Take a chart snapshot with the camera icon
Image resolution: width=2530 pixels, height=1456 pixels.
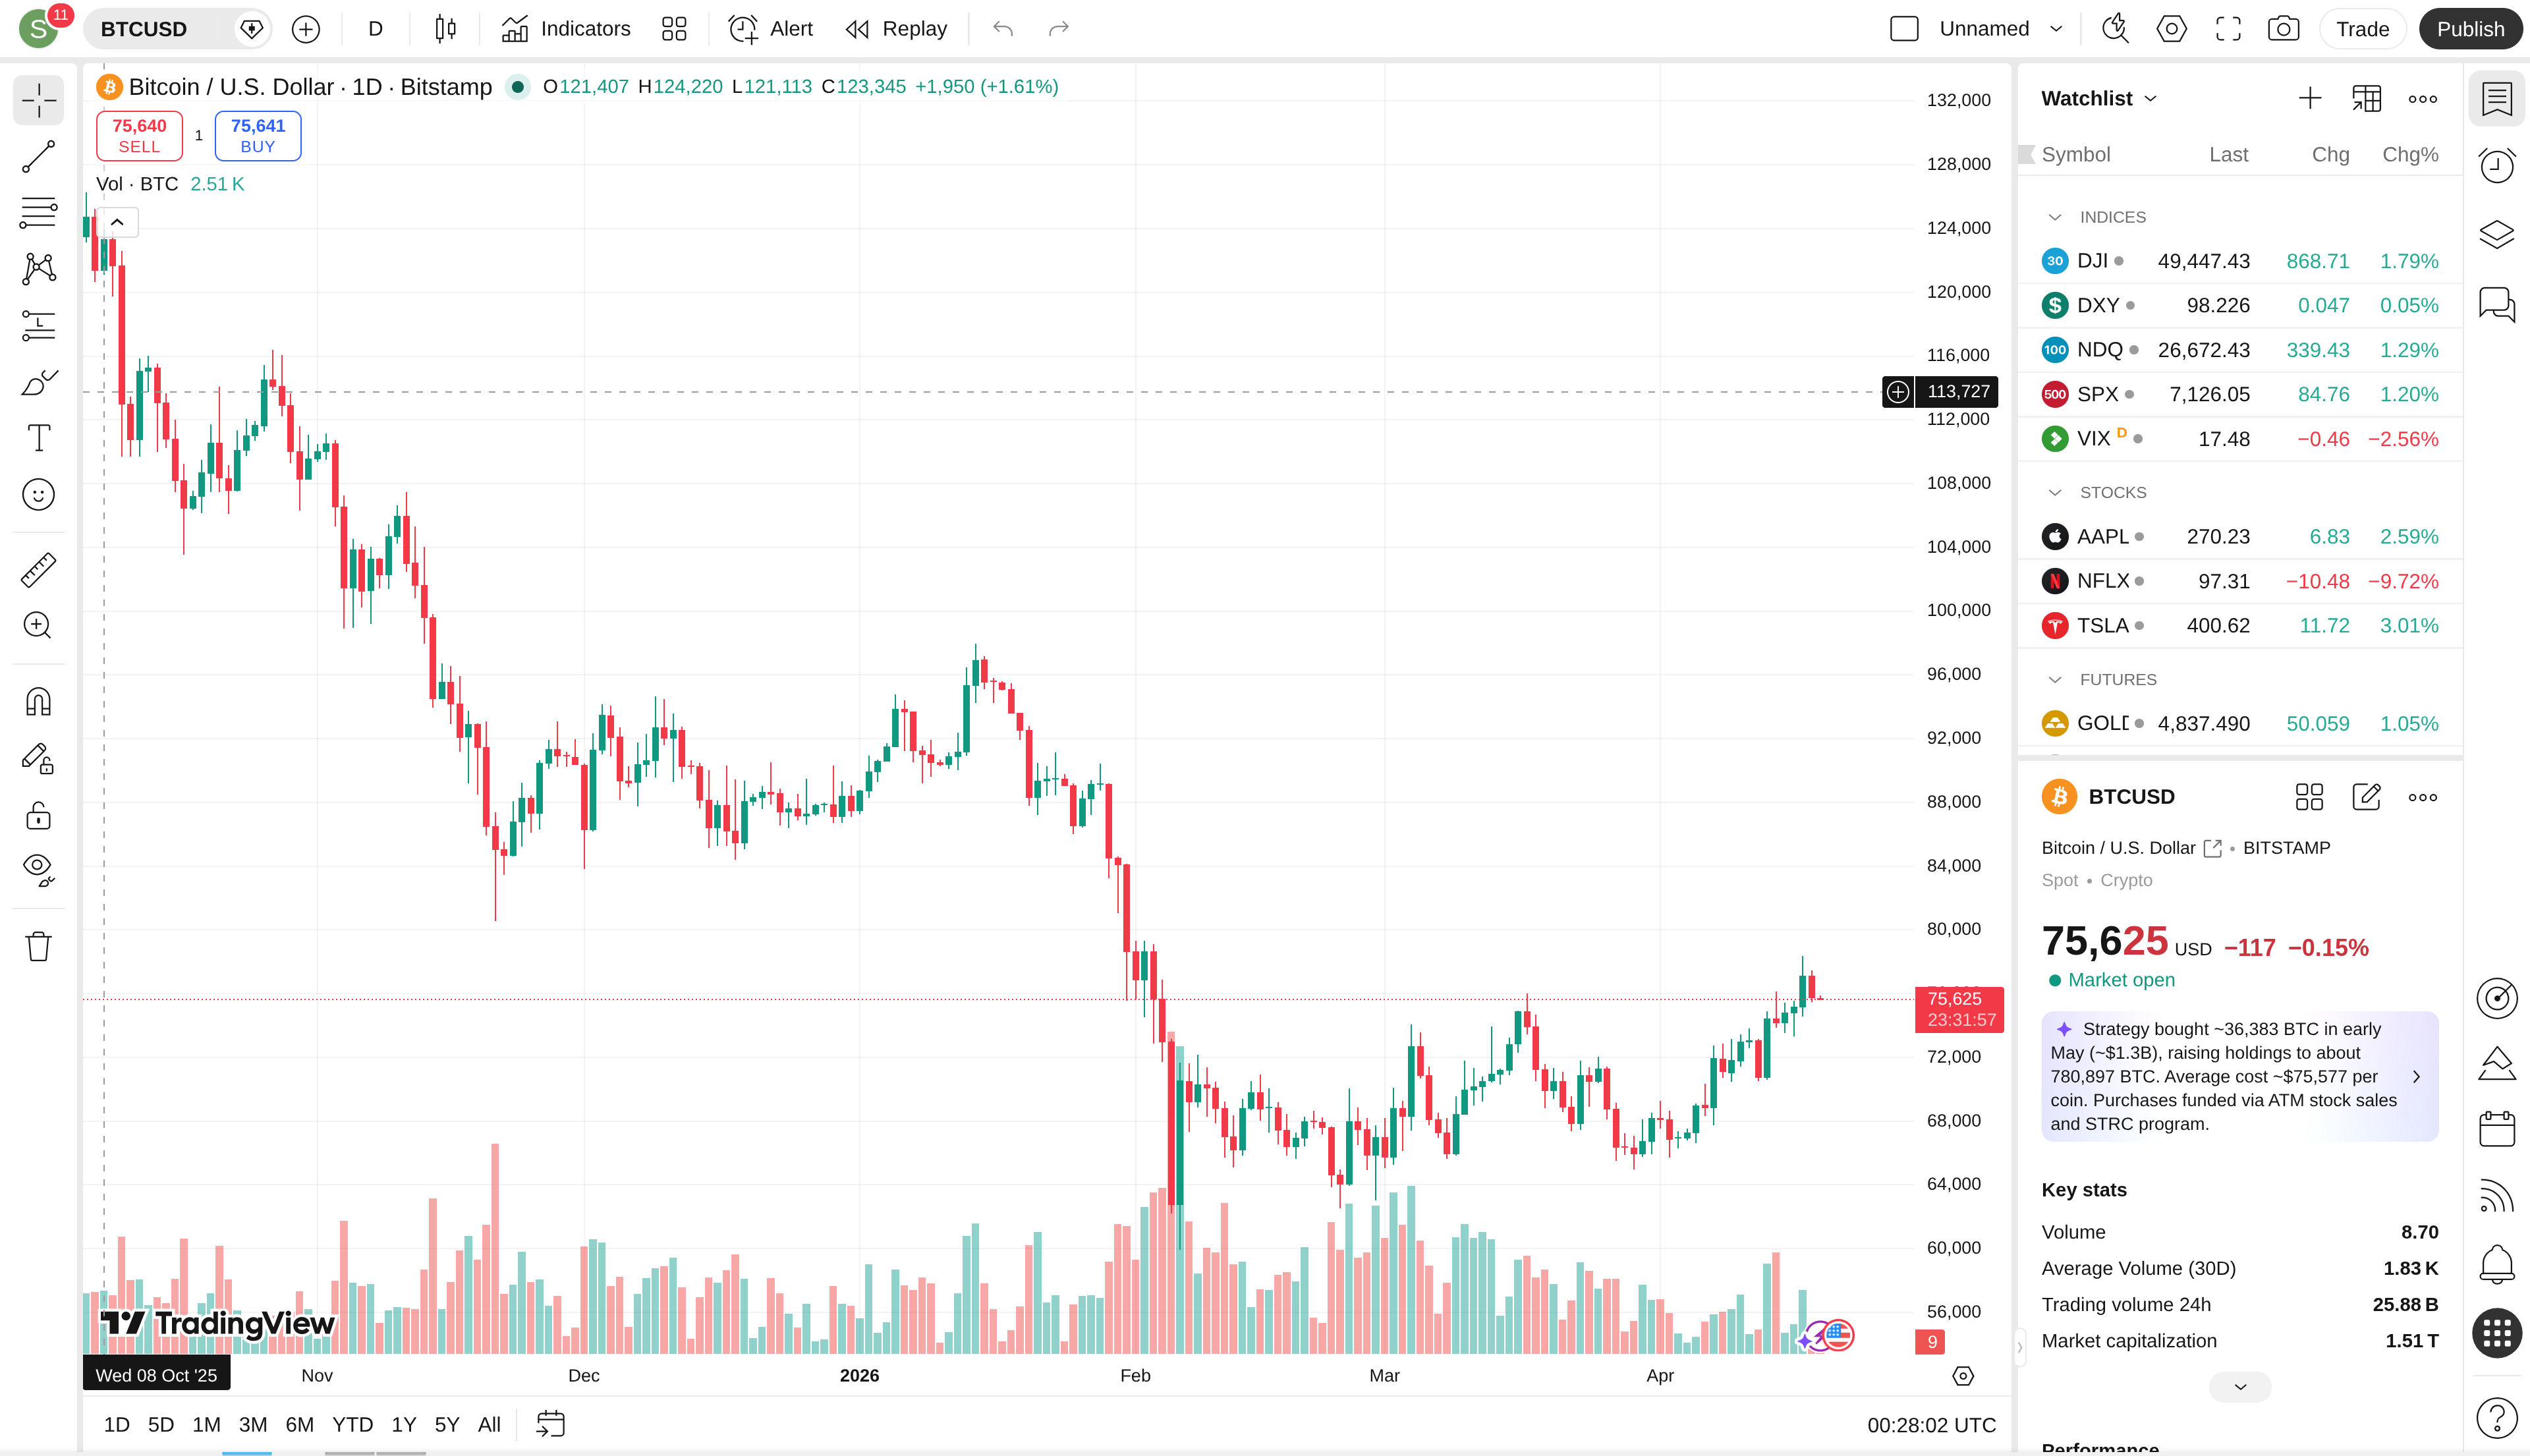(x=2283, y=28)
